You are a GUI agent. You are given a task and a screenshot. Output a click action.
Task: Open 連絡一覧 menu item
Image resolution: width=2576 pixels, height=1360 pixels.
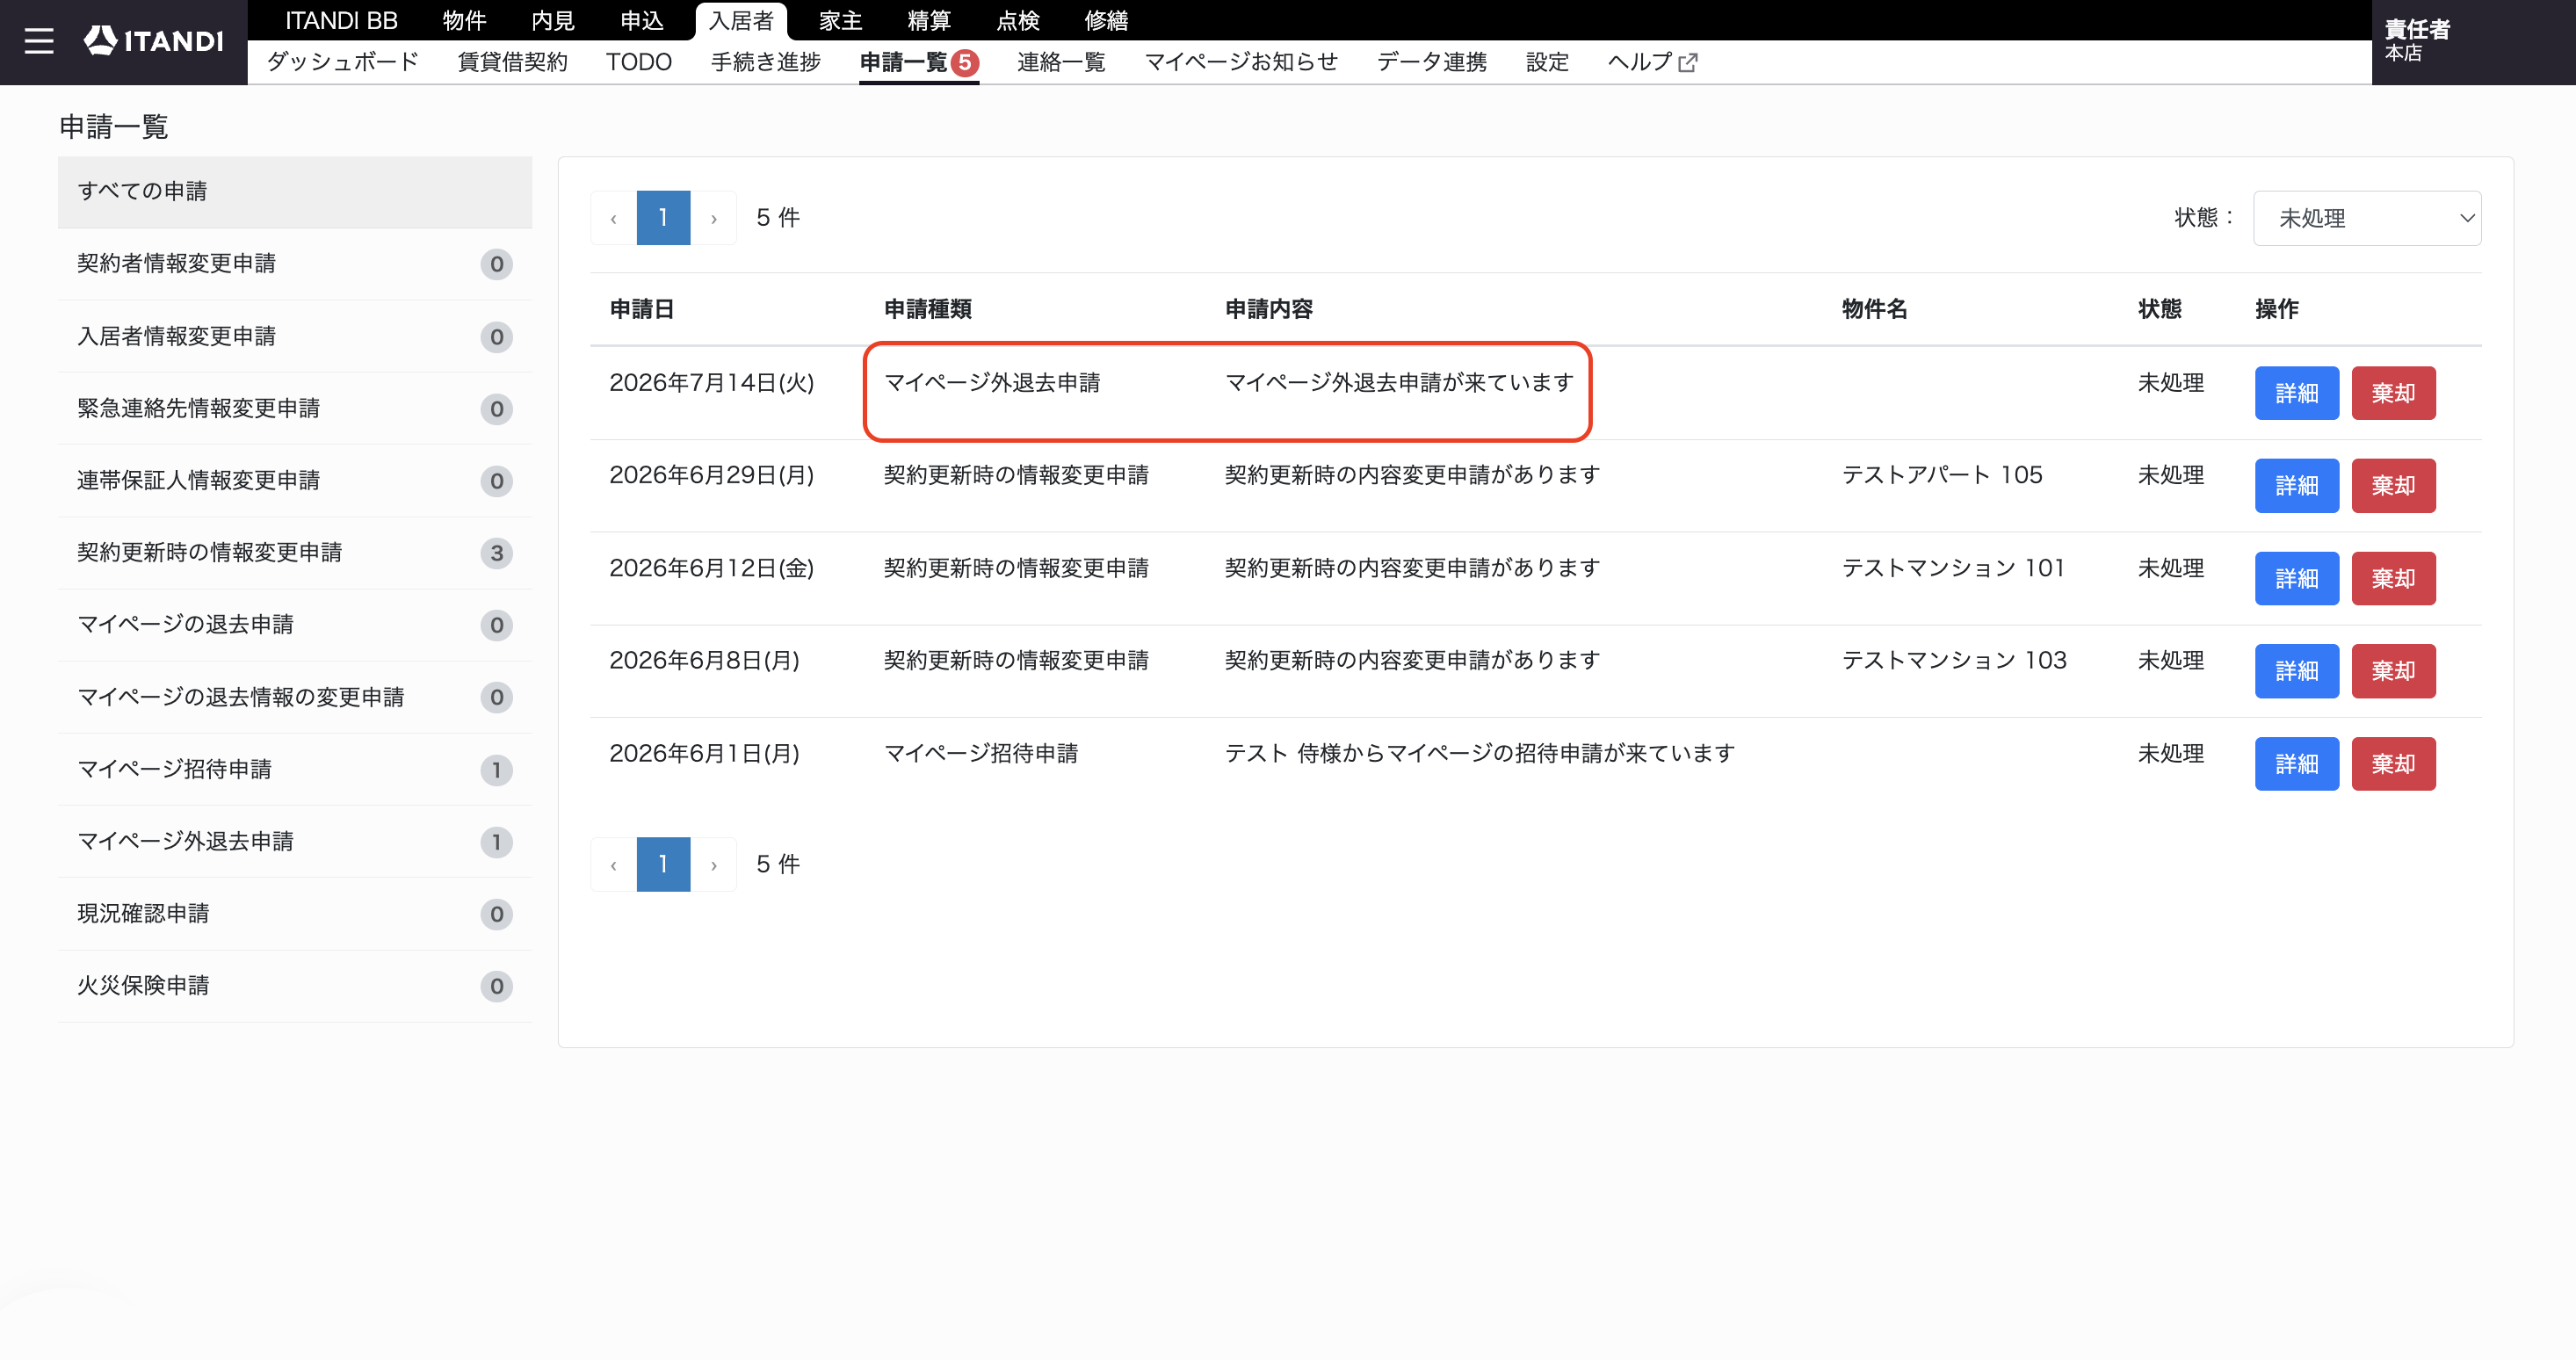click(1061, 62)
